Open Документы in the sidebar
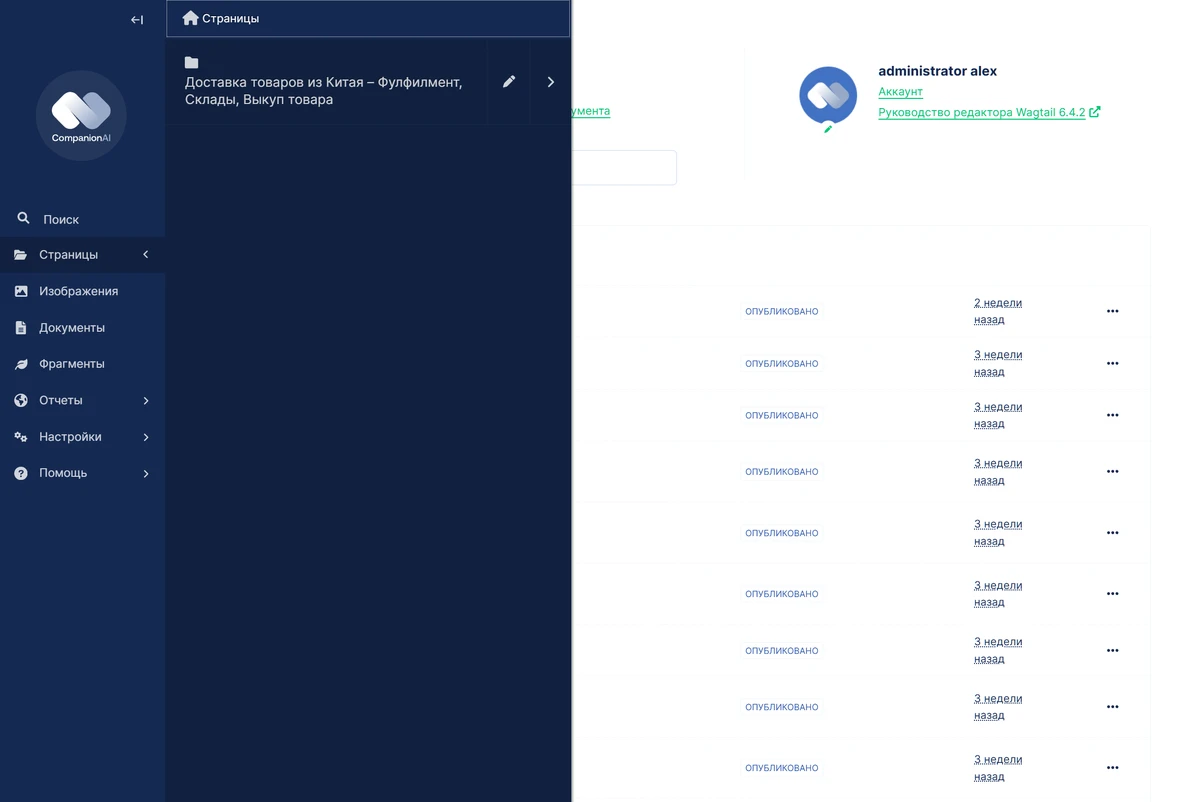1200x802 pixels. [x=72, y=328]
